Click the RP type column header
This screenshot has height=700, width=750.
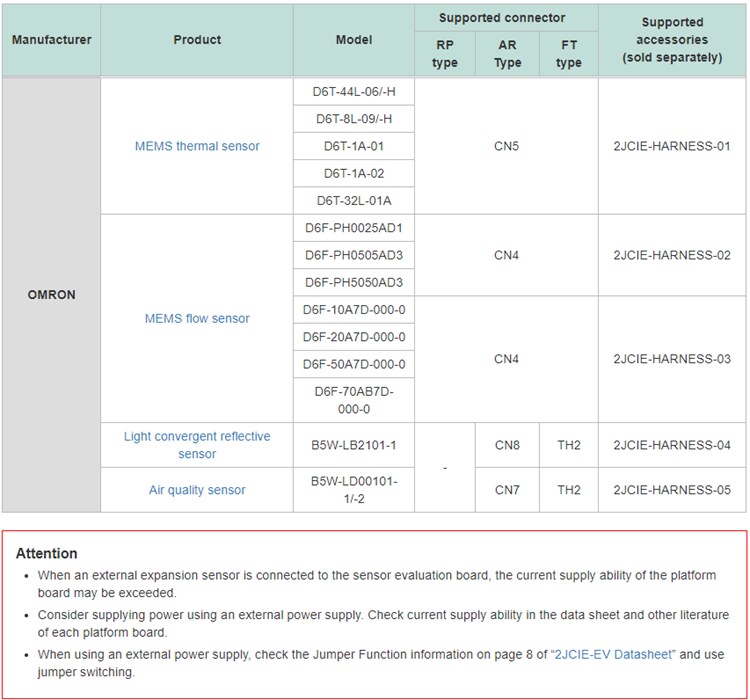point(445,54)
